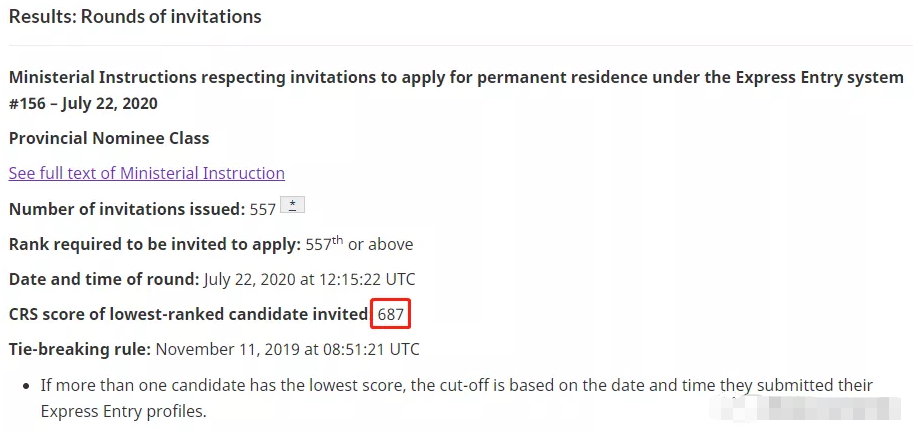The height and width of the screenshot is (431, 913).
Task: Click the asterisk footnote icon beside 557
Action: click(292, 206)
